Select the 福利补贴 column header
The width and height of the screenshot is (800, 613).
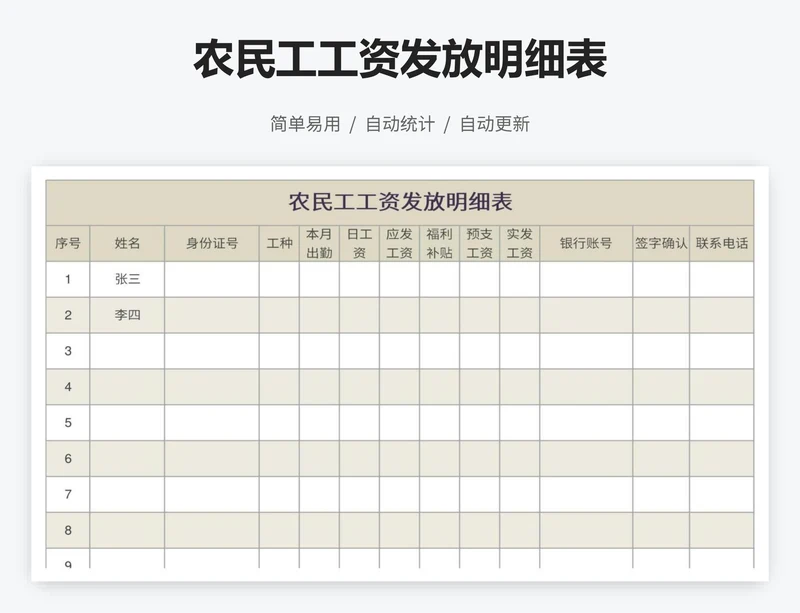pyautogui.click(x=439, y=243)
